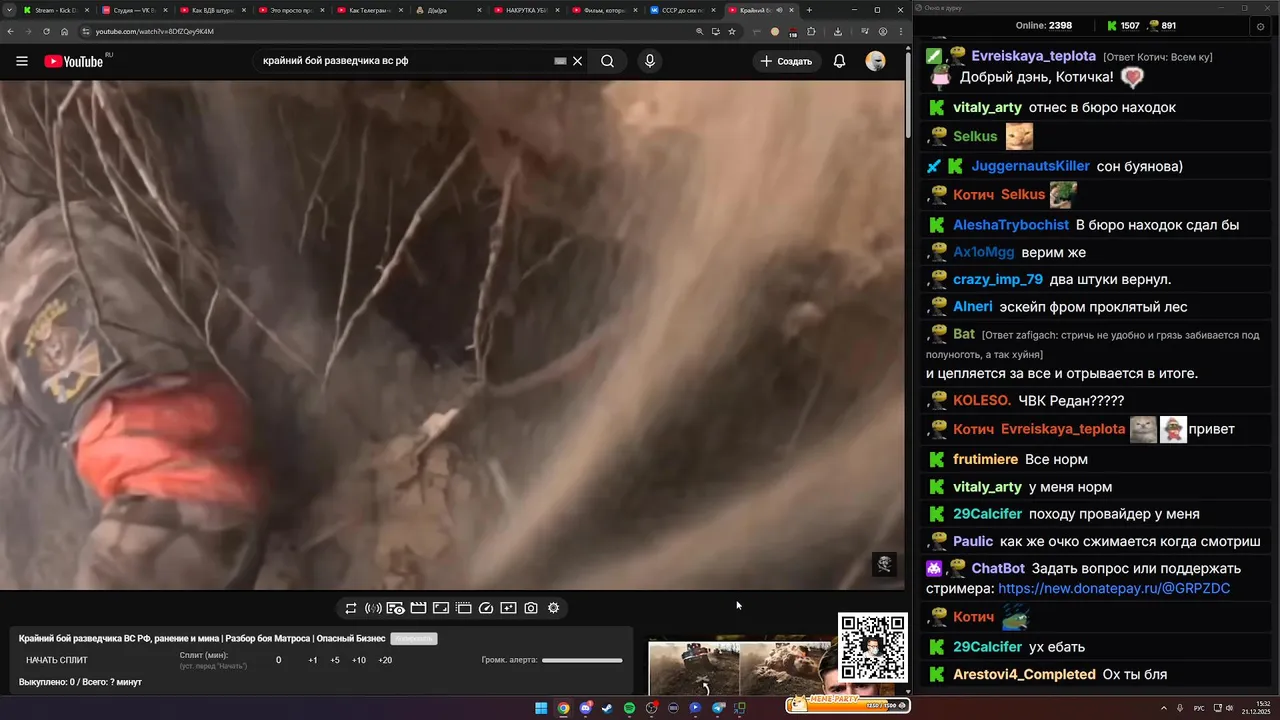Click the resize-player rectangle icon
The image size is (1280, 720).
pyautogui.click(x=441, y=608)
